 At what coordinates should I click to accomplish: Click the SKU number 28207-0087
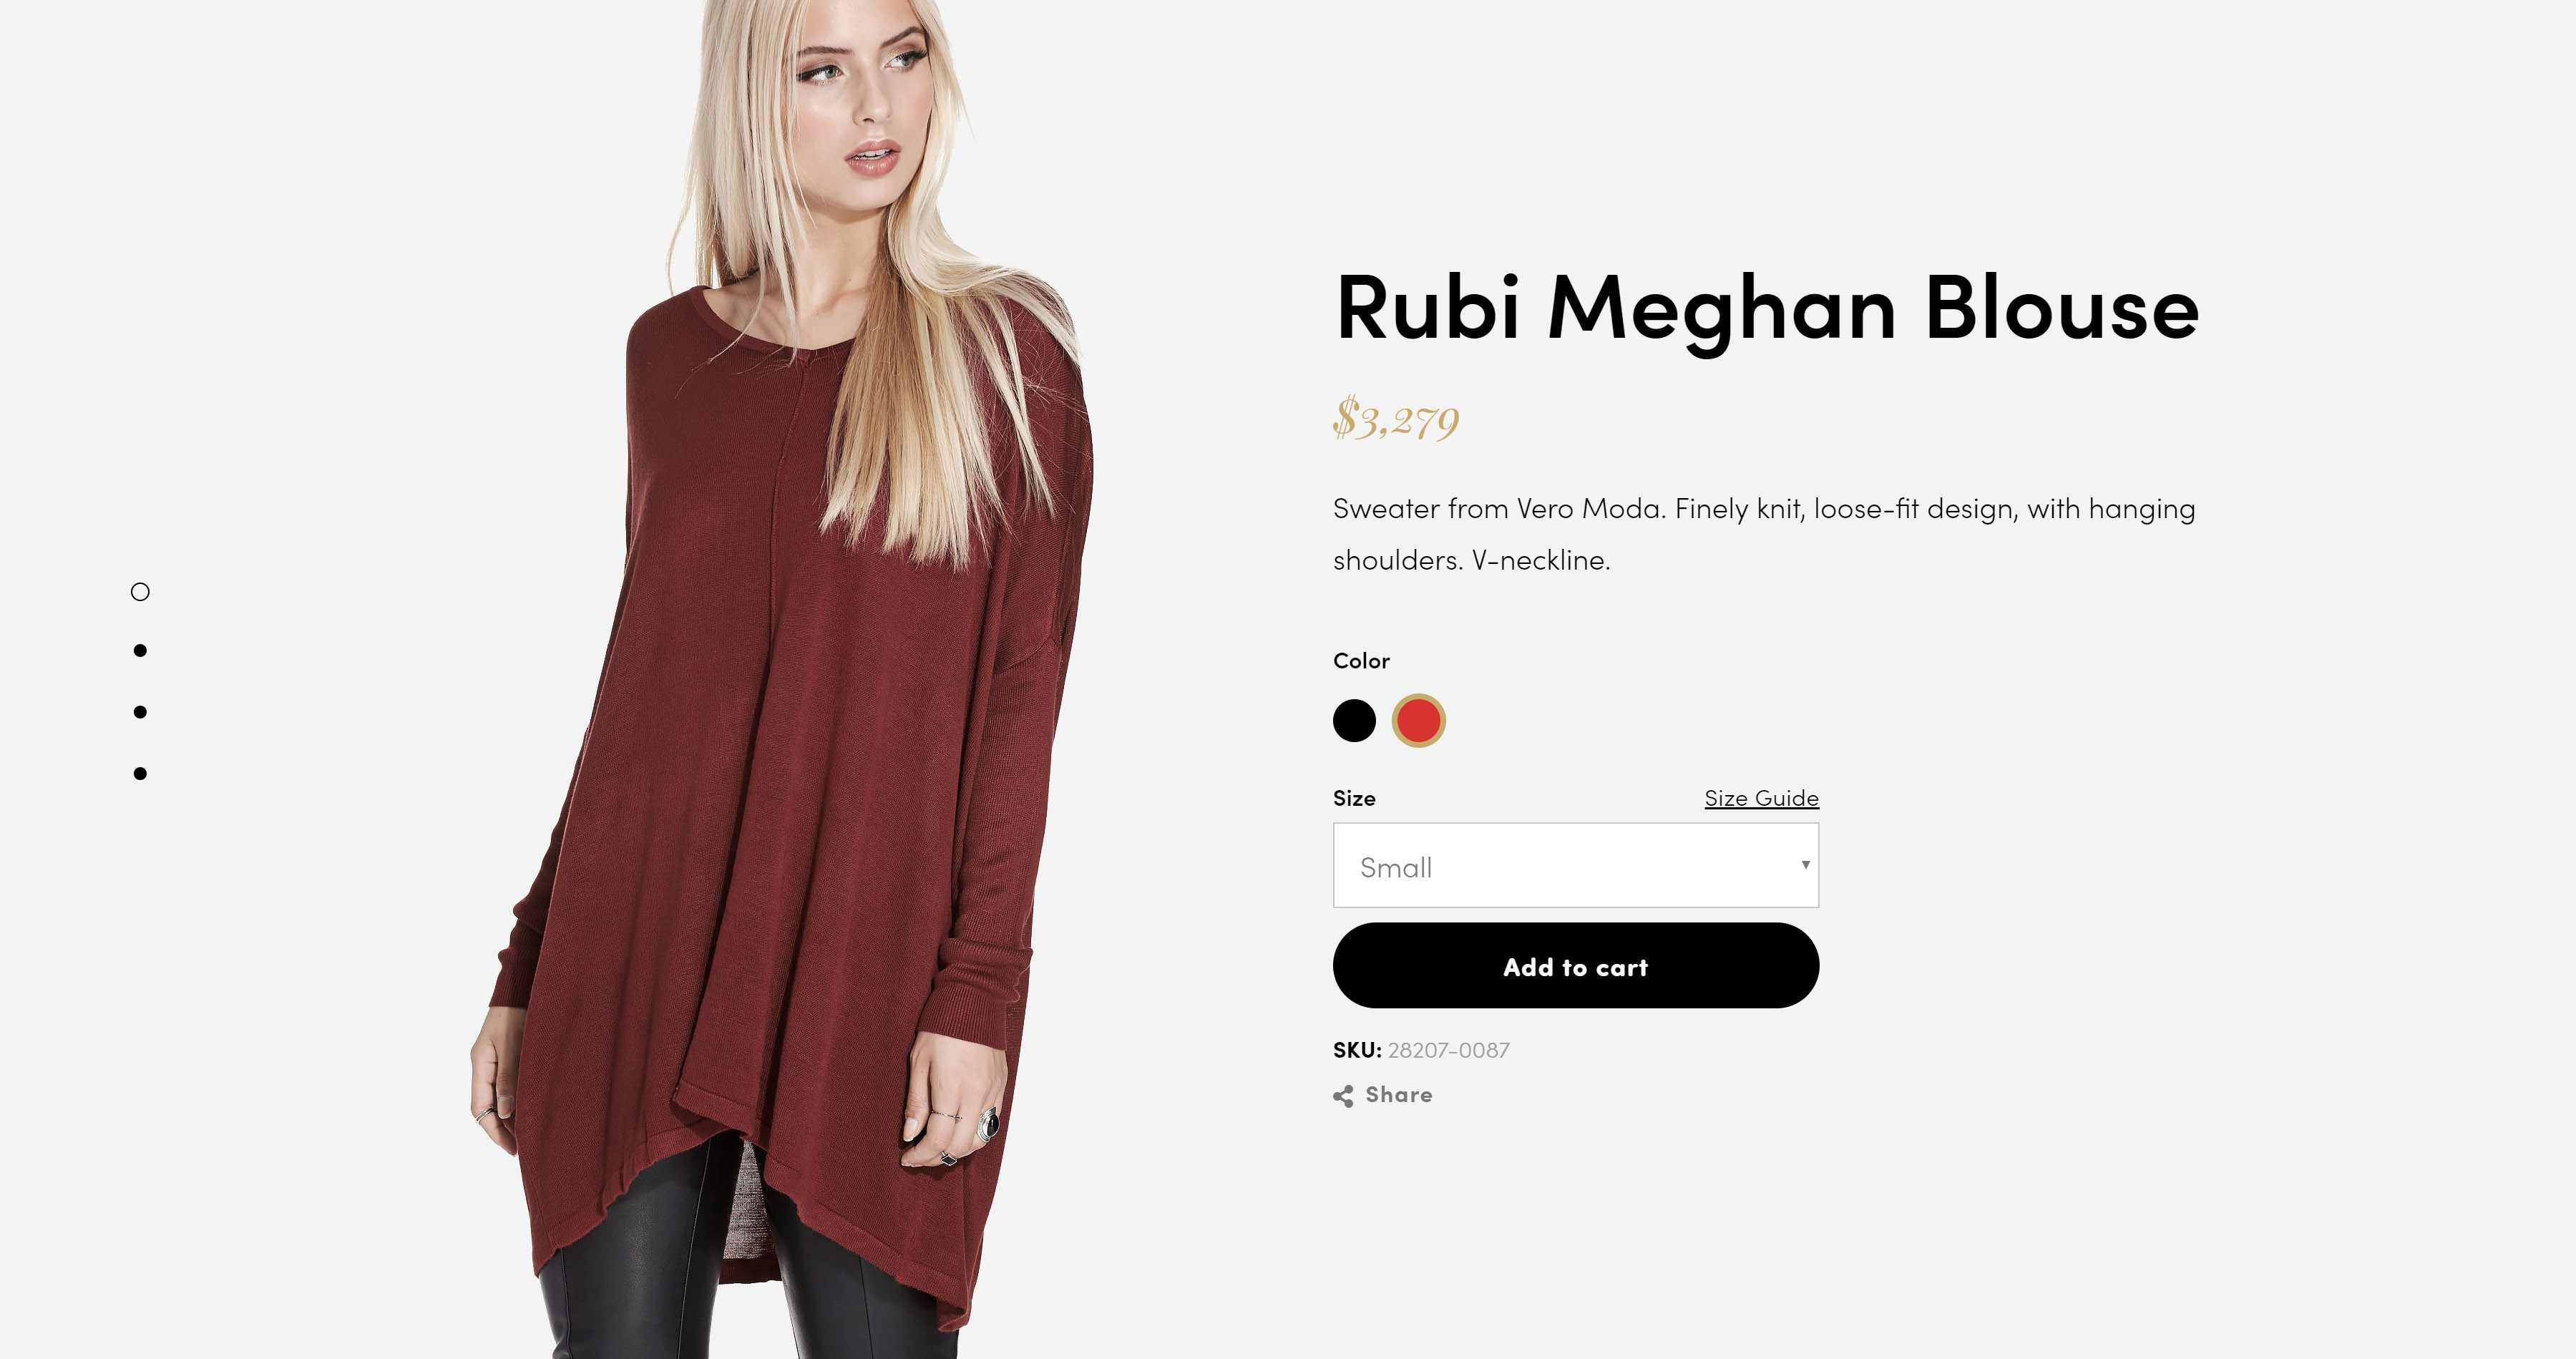(1449, 1050)
